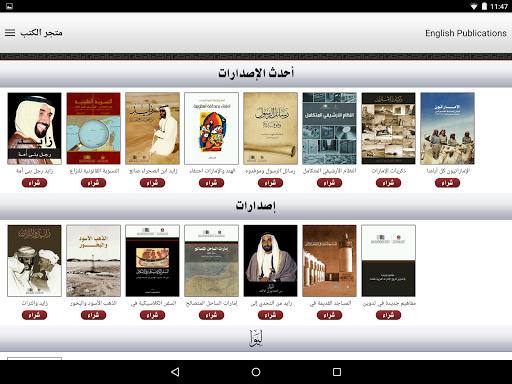
Task: Open the colorful abstract art book cover
Action: [211, 128]
